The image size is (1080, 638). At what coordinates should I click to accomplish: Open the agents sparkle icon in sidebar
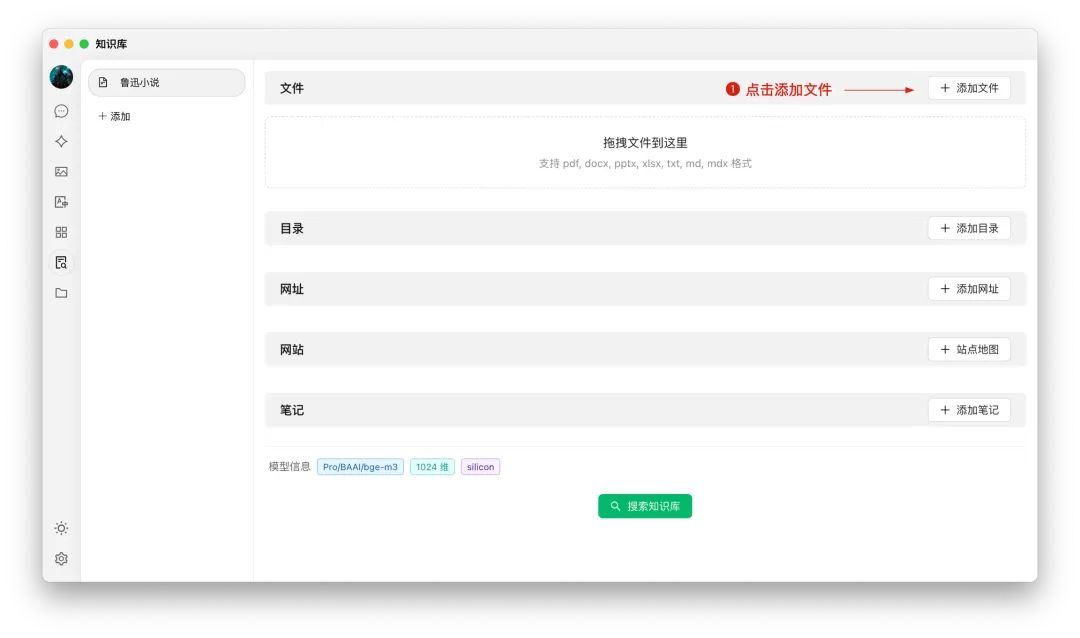pos(61,141)
